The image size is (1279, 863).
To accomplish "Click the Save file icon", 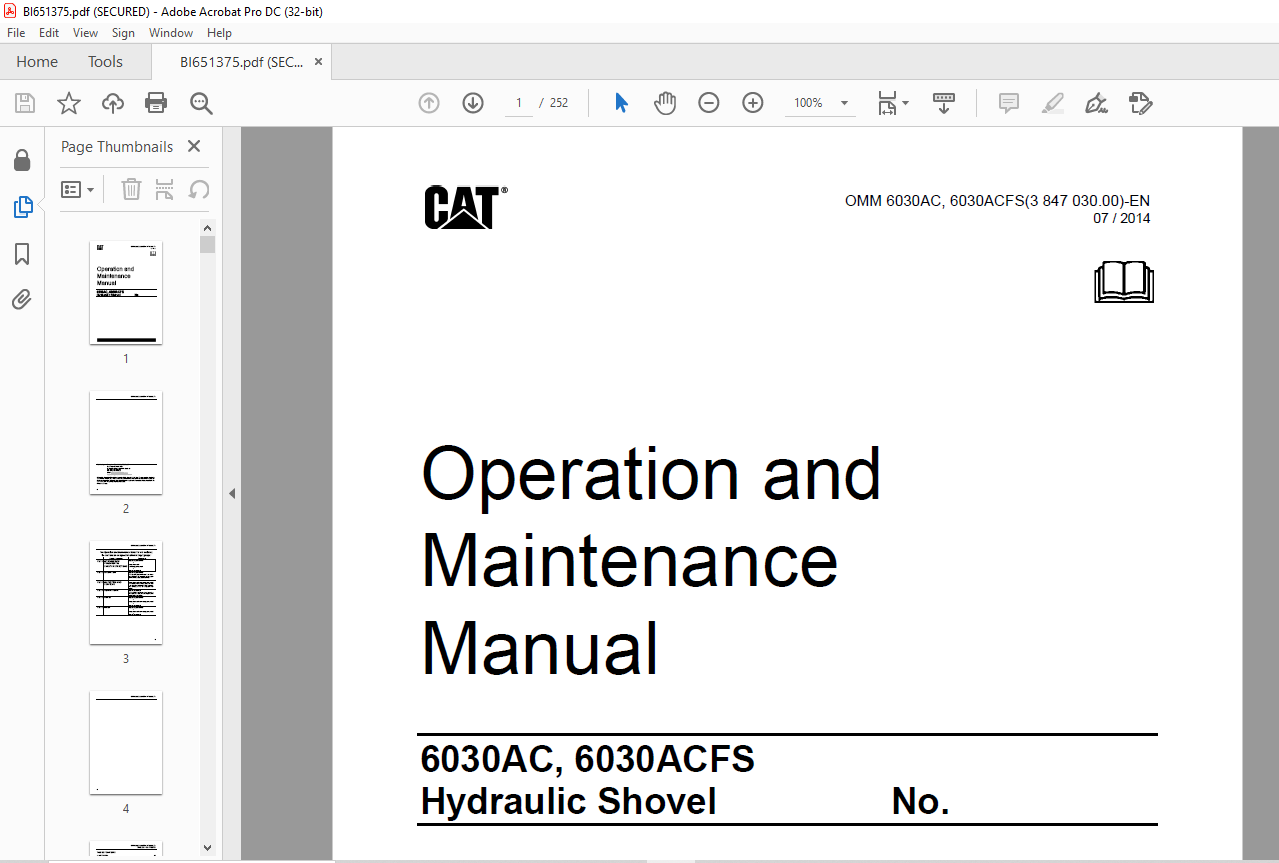I will click(x=25, y=103).
